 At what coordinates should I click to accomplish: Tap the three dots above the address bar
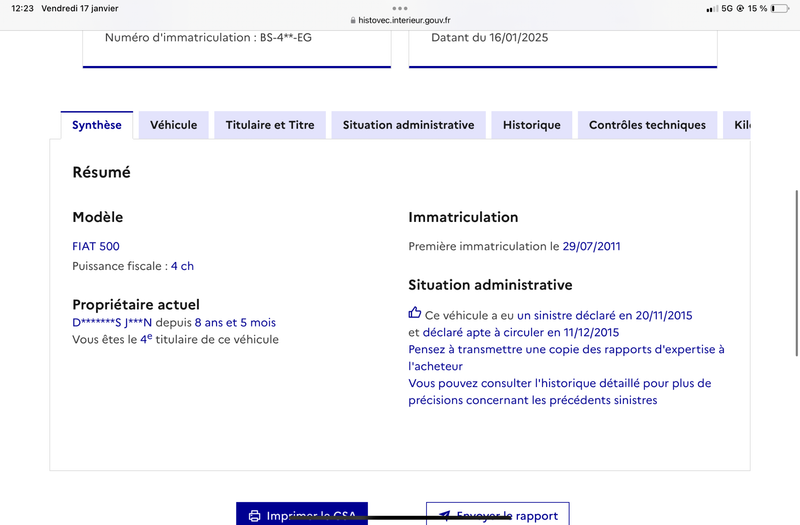(x=400, y=8)
